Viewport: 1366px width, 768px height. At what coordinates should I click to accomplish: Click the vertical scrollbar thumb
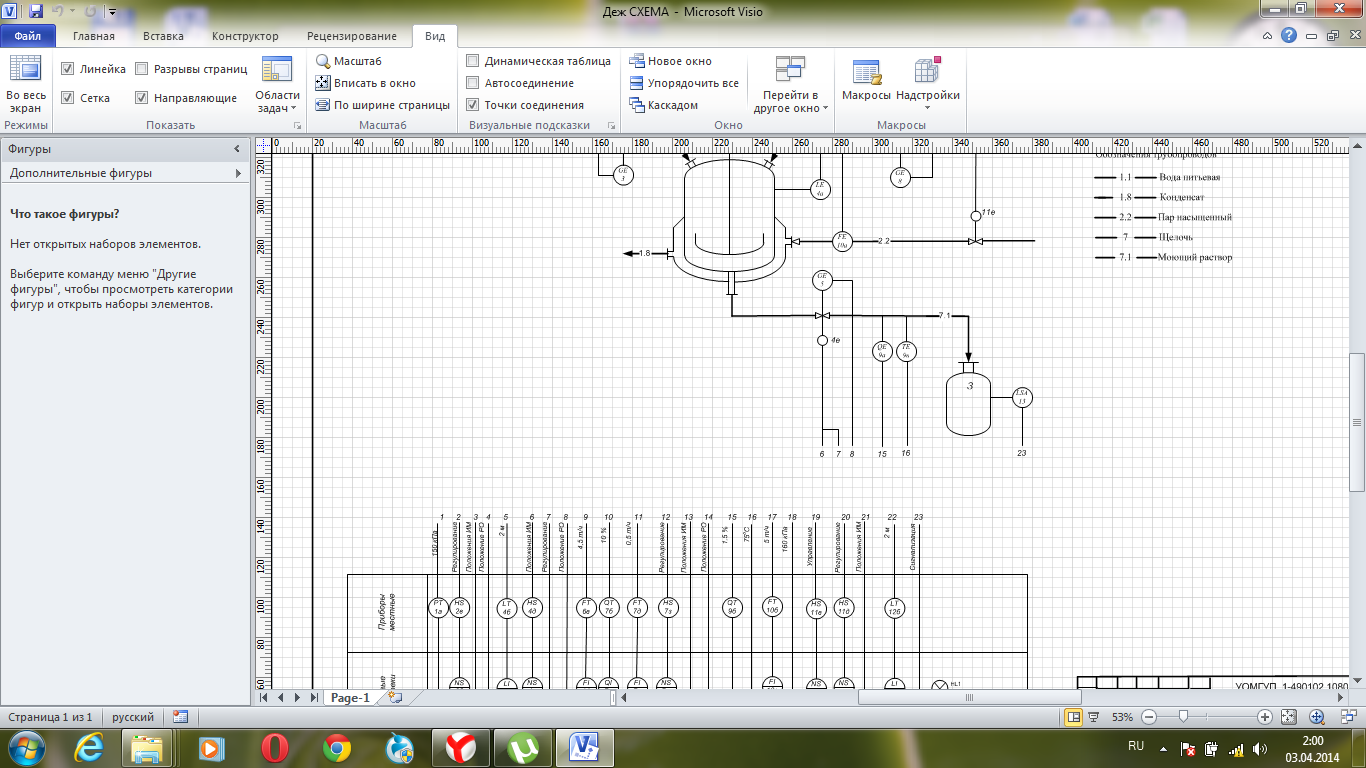1357,421
